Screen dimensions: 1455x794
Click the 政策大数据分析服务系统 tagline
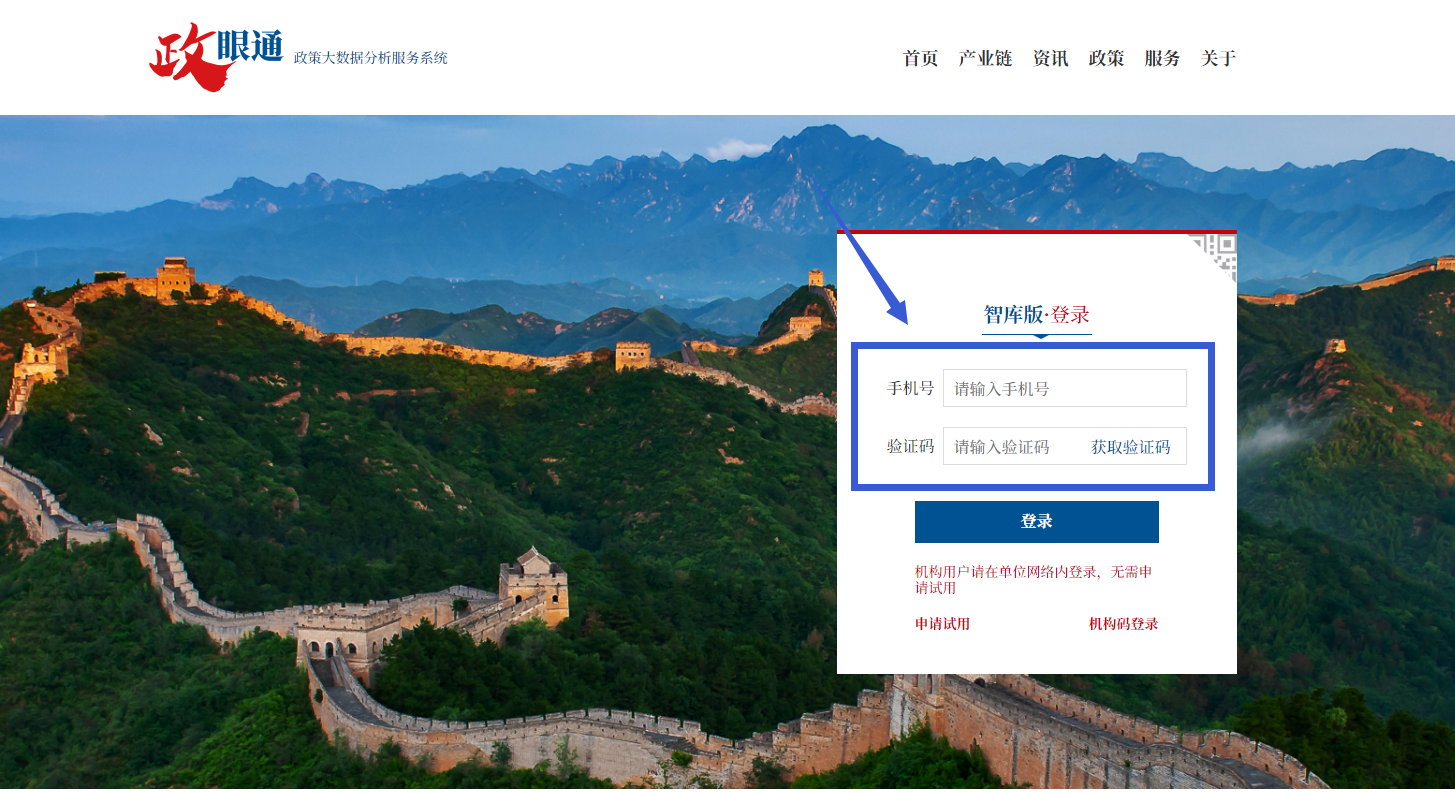371,58
